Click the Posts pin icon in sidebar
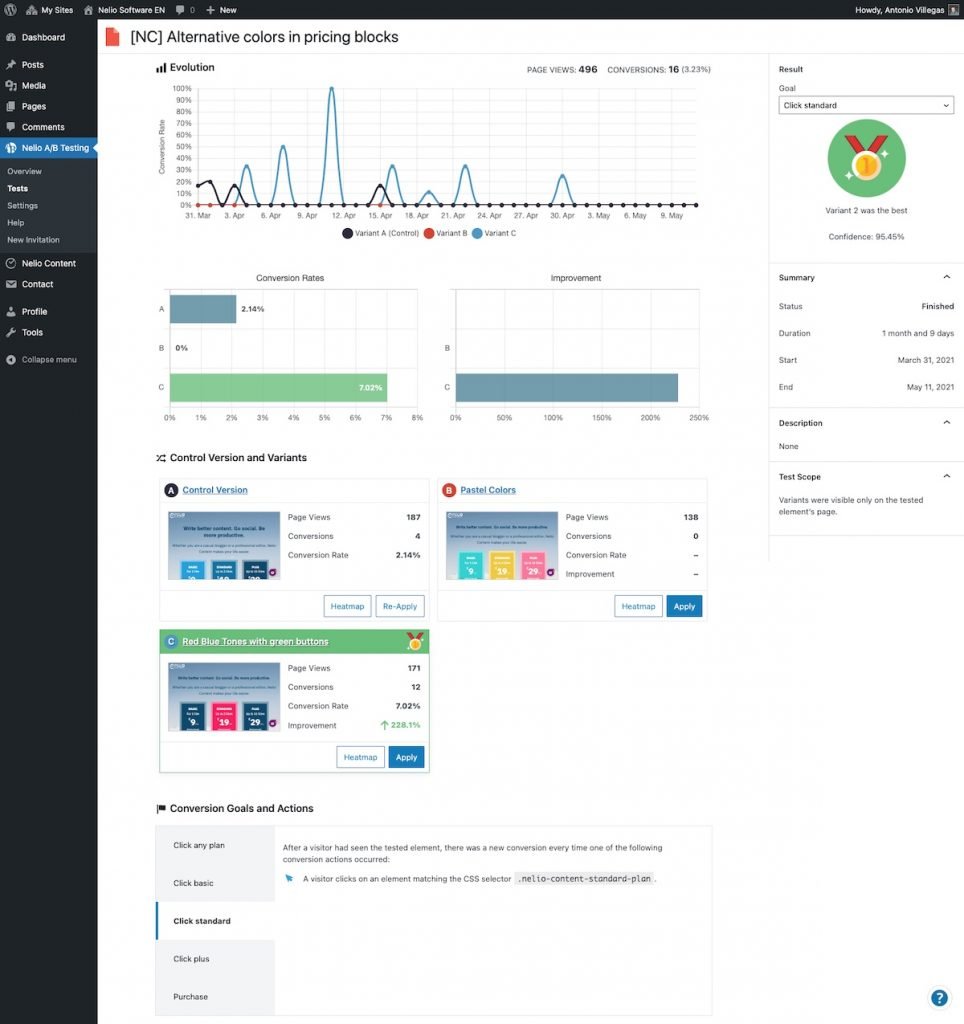This screenshot has width=964, height=1024. tap(11, 65)
